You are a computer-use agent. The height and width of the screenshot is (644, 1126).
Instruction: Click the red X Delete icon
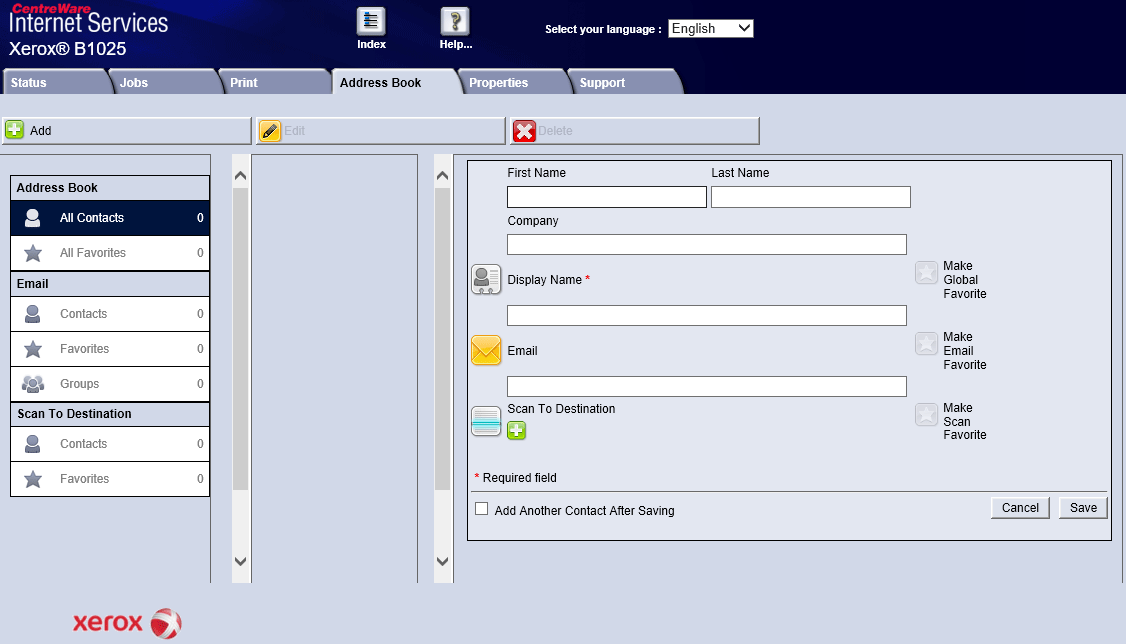point(524,131)
